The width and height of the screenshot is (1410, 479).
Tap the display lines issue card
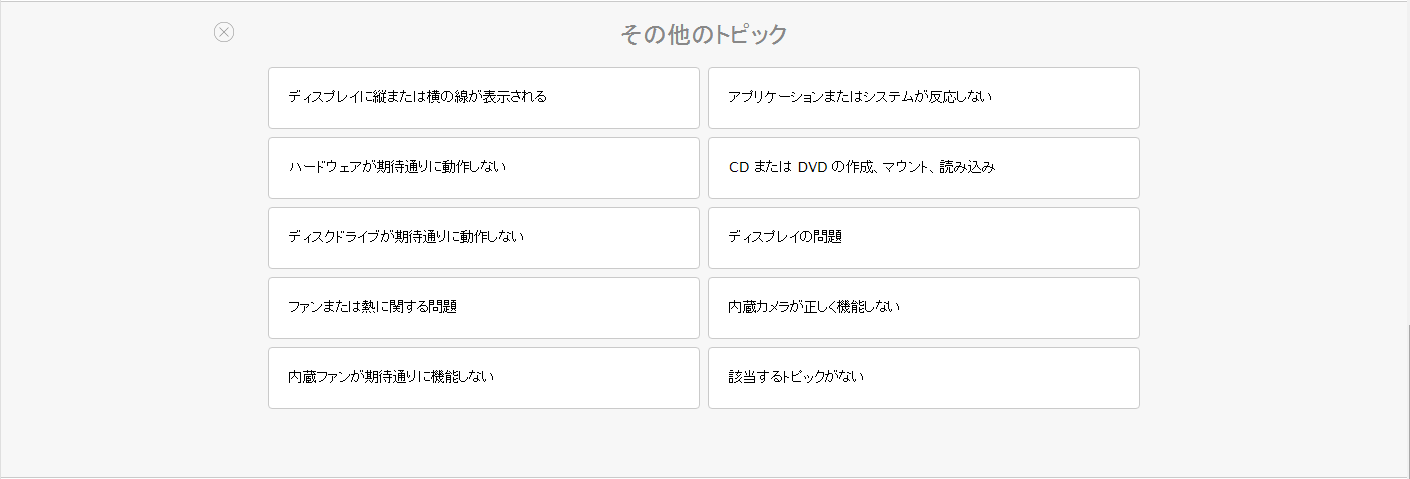pyautogui.click(x=484, y=98)
